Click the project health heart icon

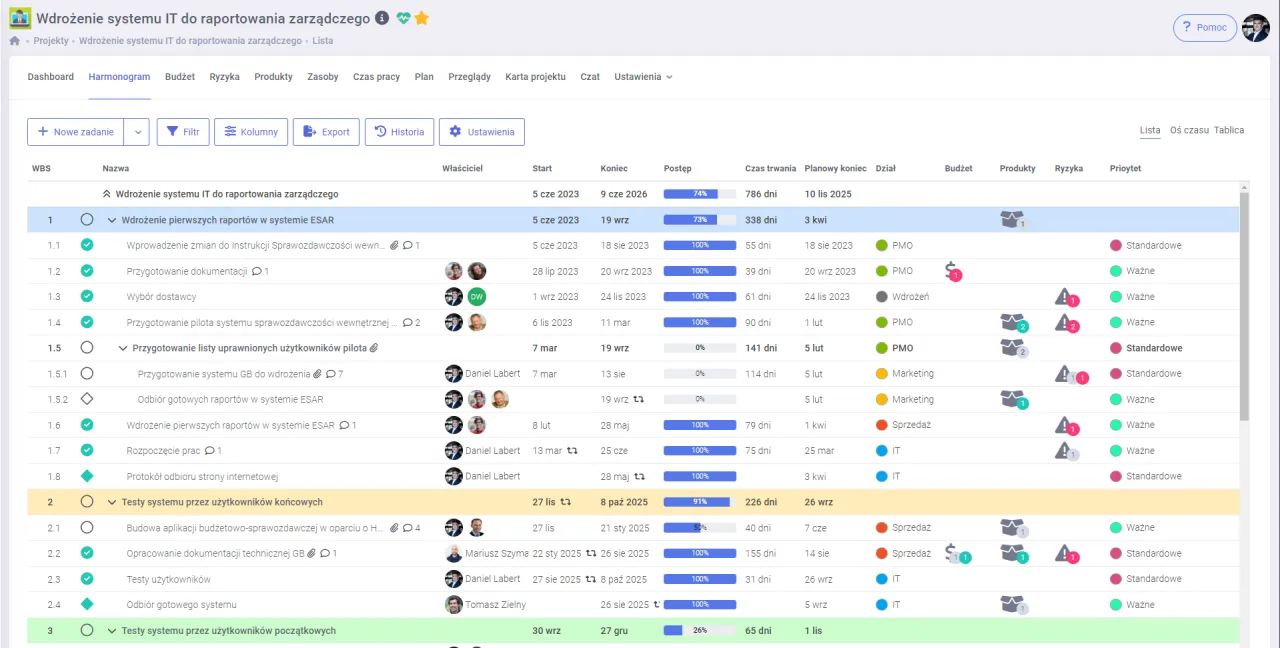pyautogui.click(x=403, y=18)
